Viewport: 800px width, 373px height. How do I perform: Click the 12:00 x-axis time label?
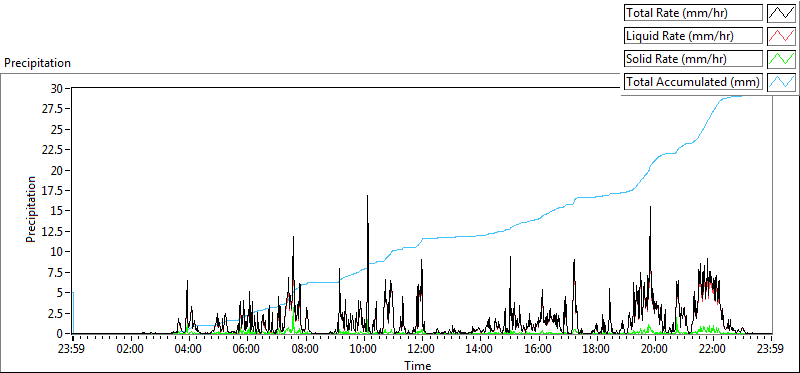tap(422, 349)
